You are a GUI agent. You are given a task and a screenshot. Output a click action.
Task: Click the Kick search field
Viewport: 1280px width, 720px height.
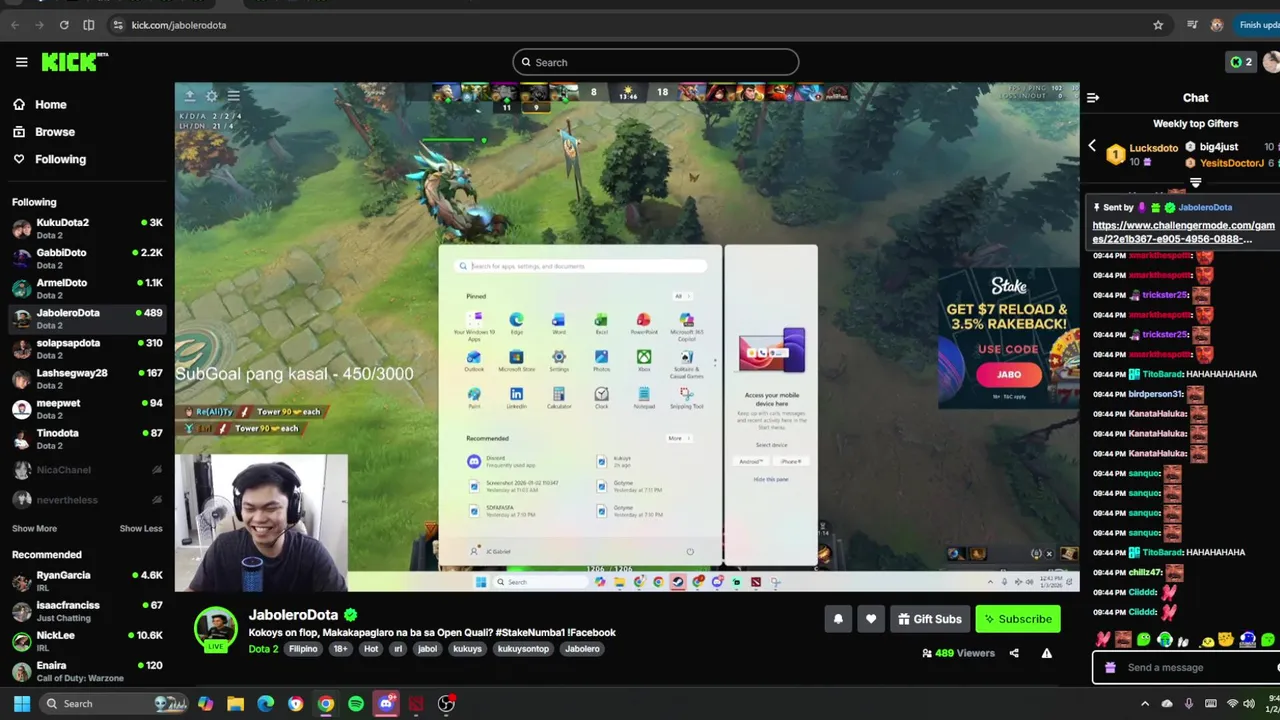[x=656, y=62]
